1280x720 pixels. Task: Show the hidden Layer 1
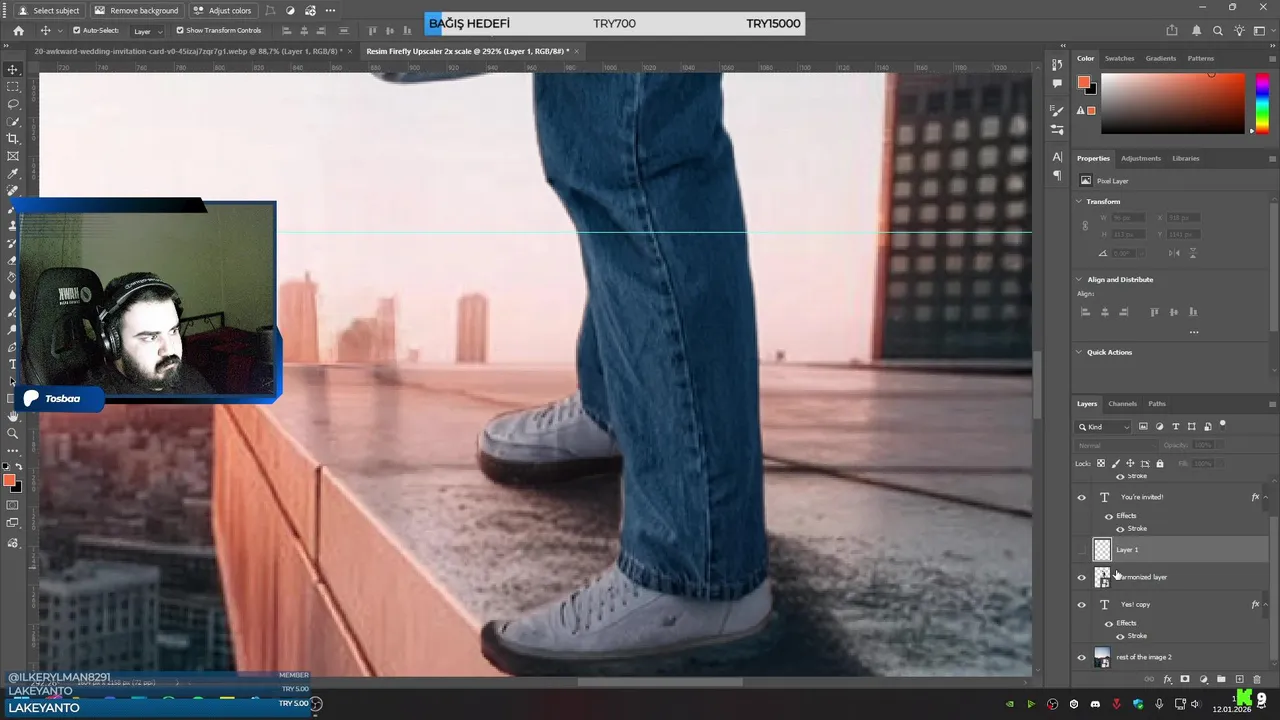(x=1081, y=550)
